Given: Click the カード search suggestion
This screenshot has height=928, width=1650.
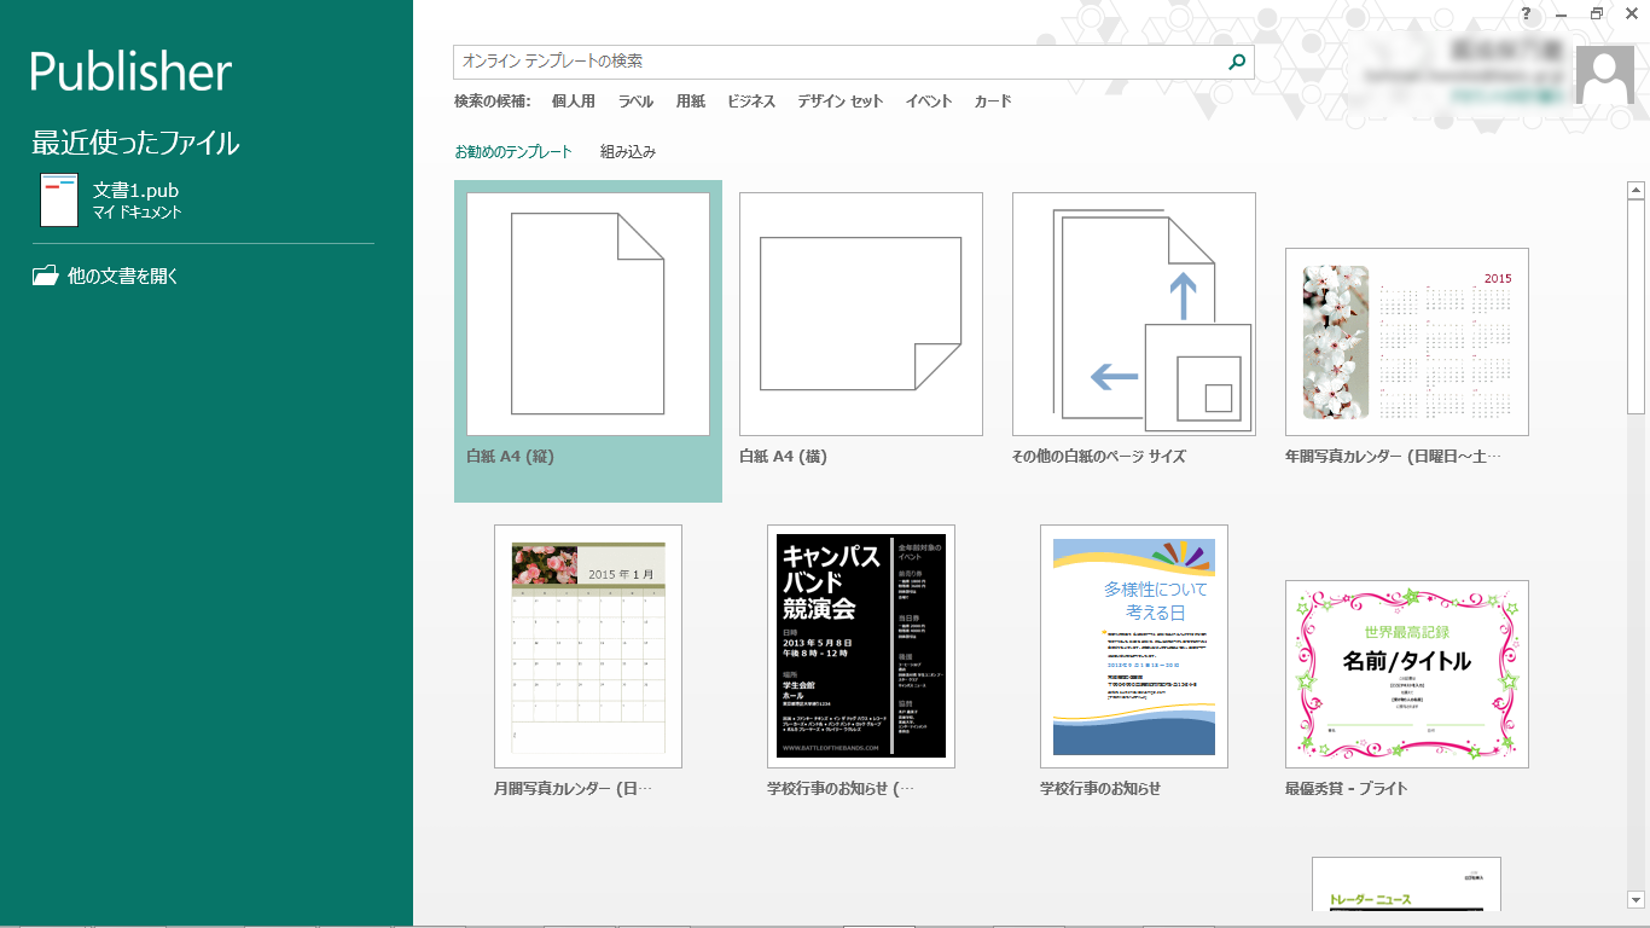Looking at the screenshot, I should [x=992, y=101].
